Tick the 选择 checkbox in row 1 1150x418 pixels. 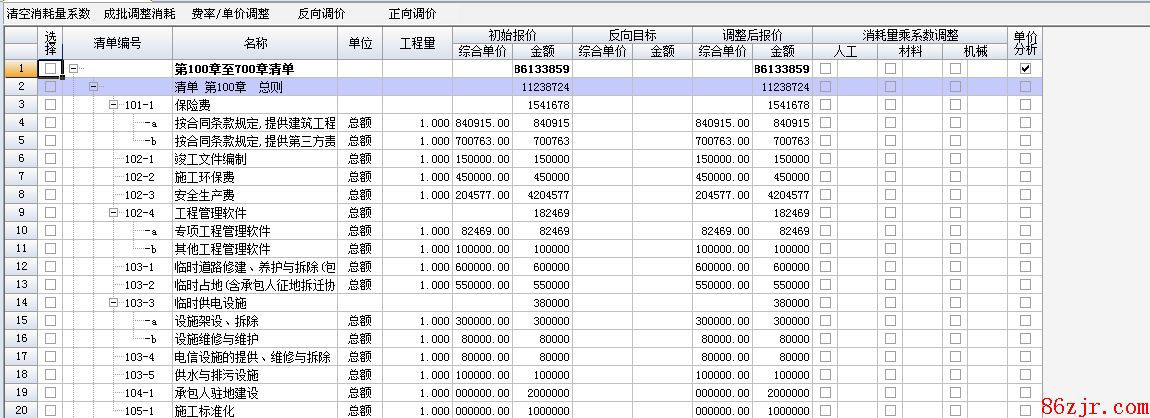pyautogui.click(x=50, y=69)
